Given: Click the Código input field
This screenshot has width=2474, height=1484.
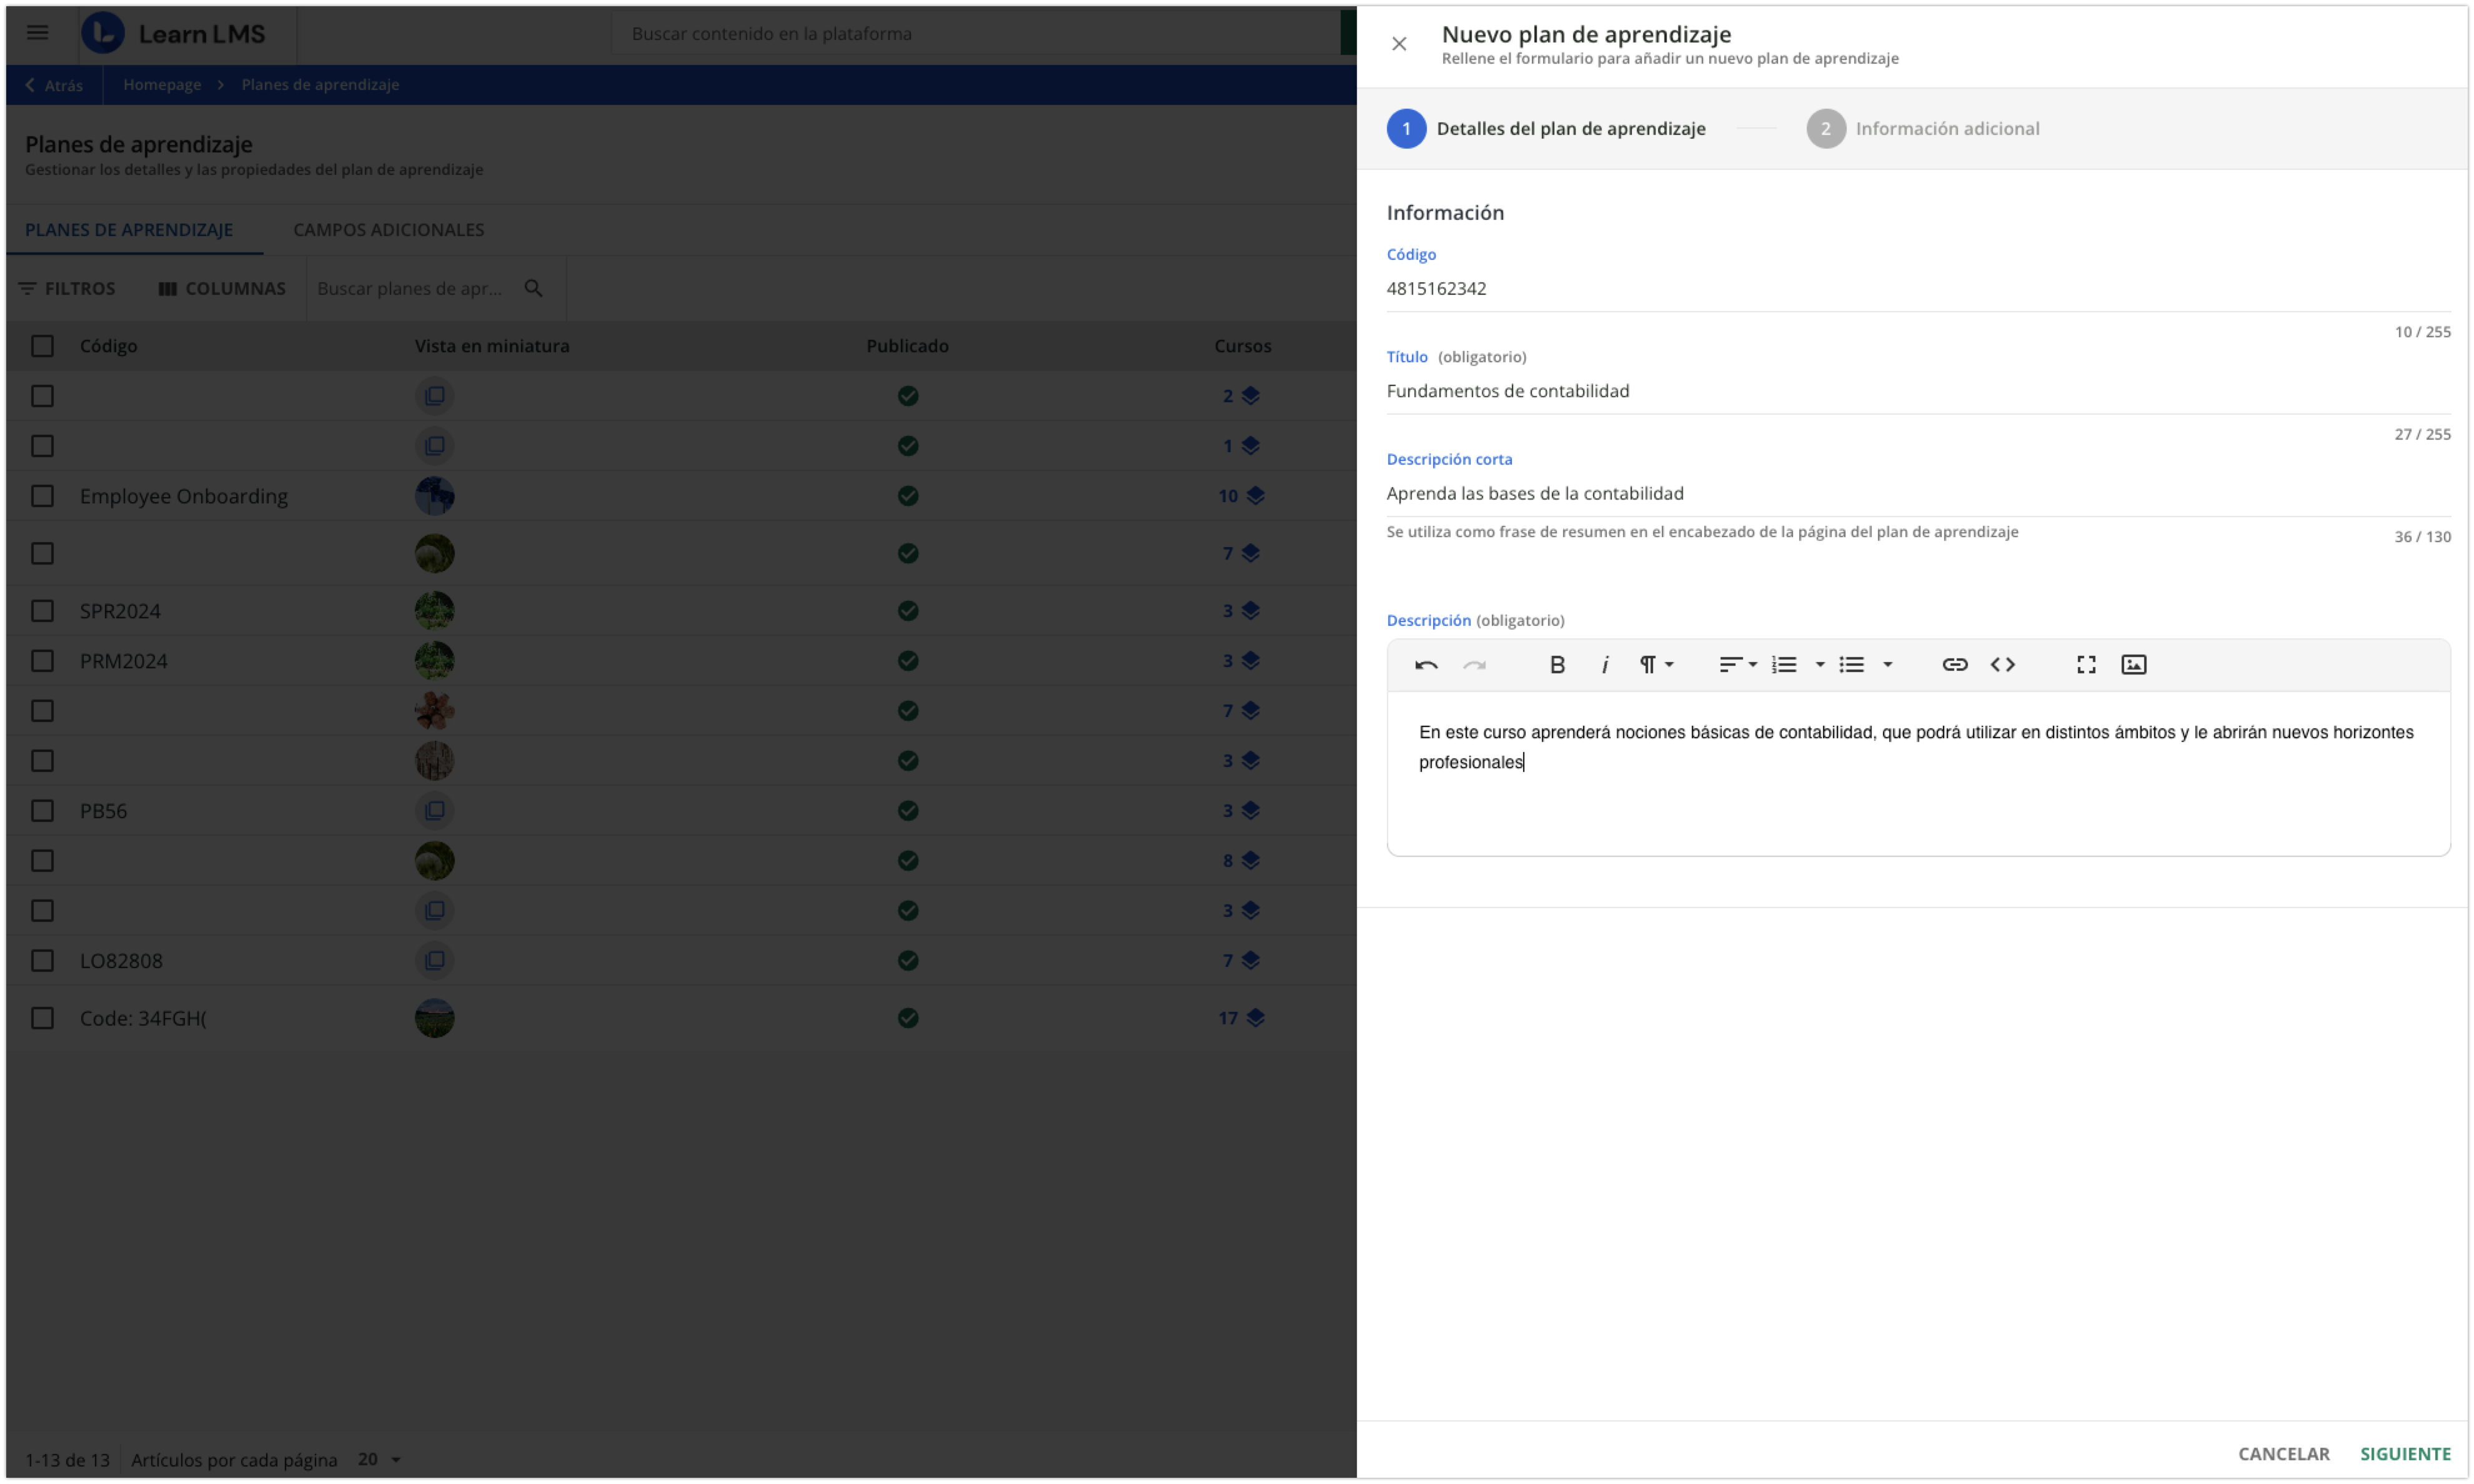Looking at the screenshot, I should pos(1918,289).
